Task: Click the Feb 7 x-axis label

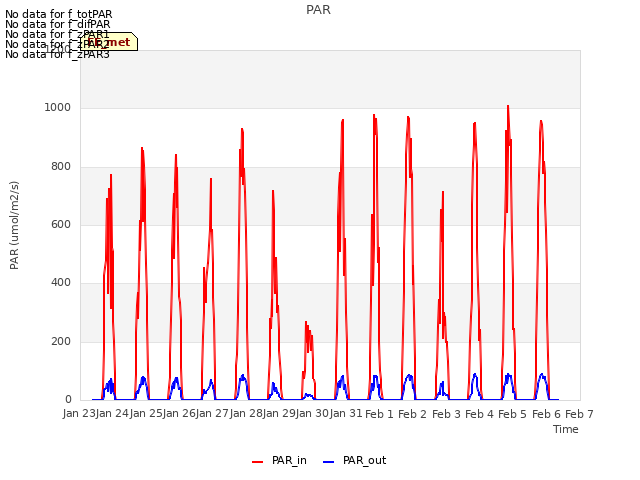Action: tap(579, 414)
